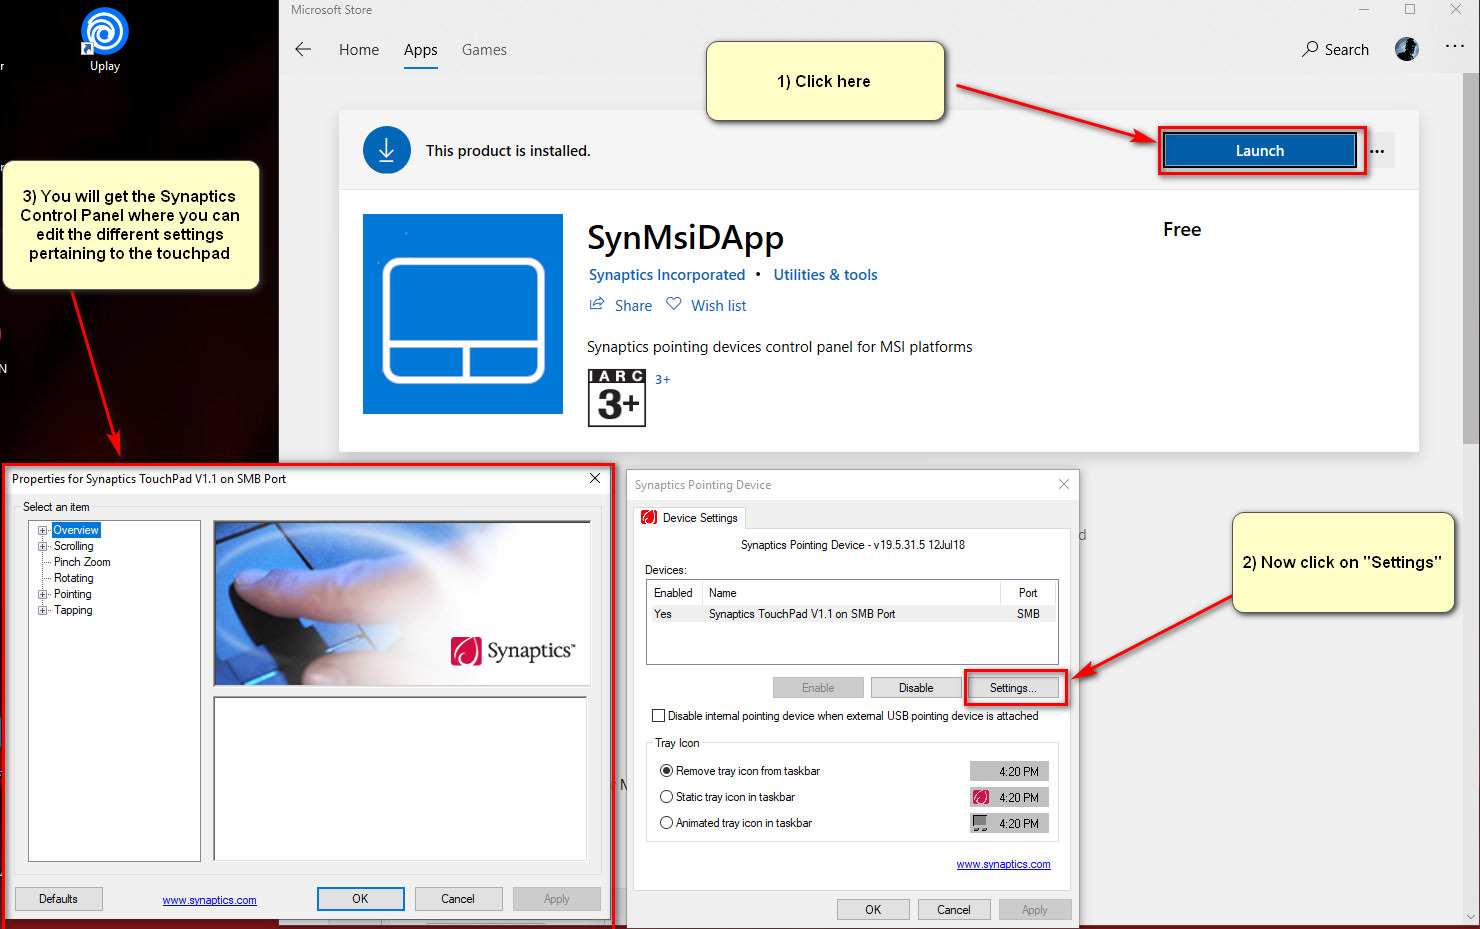Click the Name column header
The height and width of the screenshot is (929, 1480).
[x=851, y=593]
